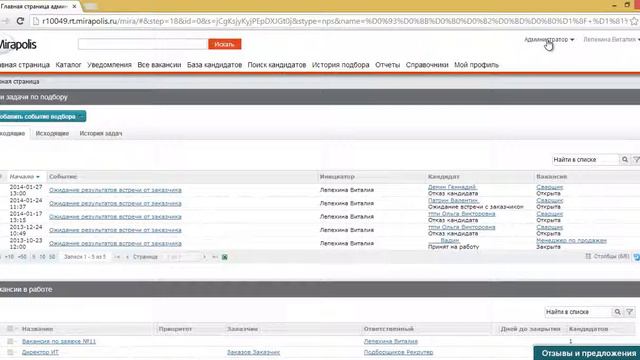Viewport: 640px width, 360px height.
Task: Show 50 records per page
Action: pos(52,257)
